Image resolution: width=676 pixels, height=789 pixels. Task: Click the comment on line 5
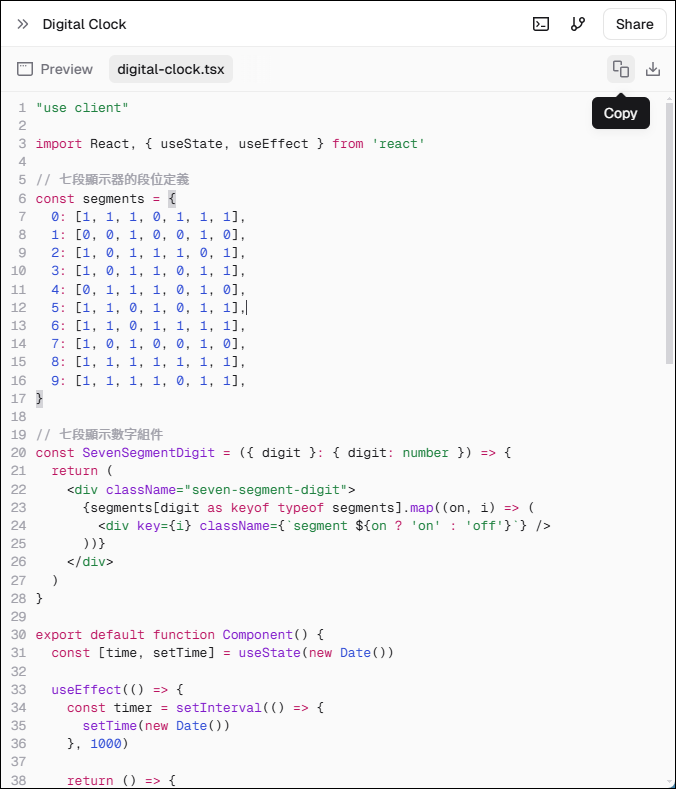113,180
